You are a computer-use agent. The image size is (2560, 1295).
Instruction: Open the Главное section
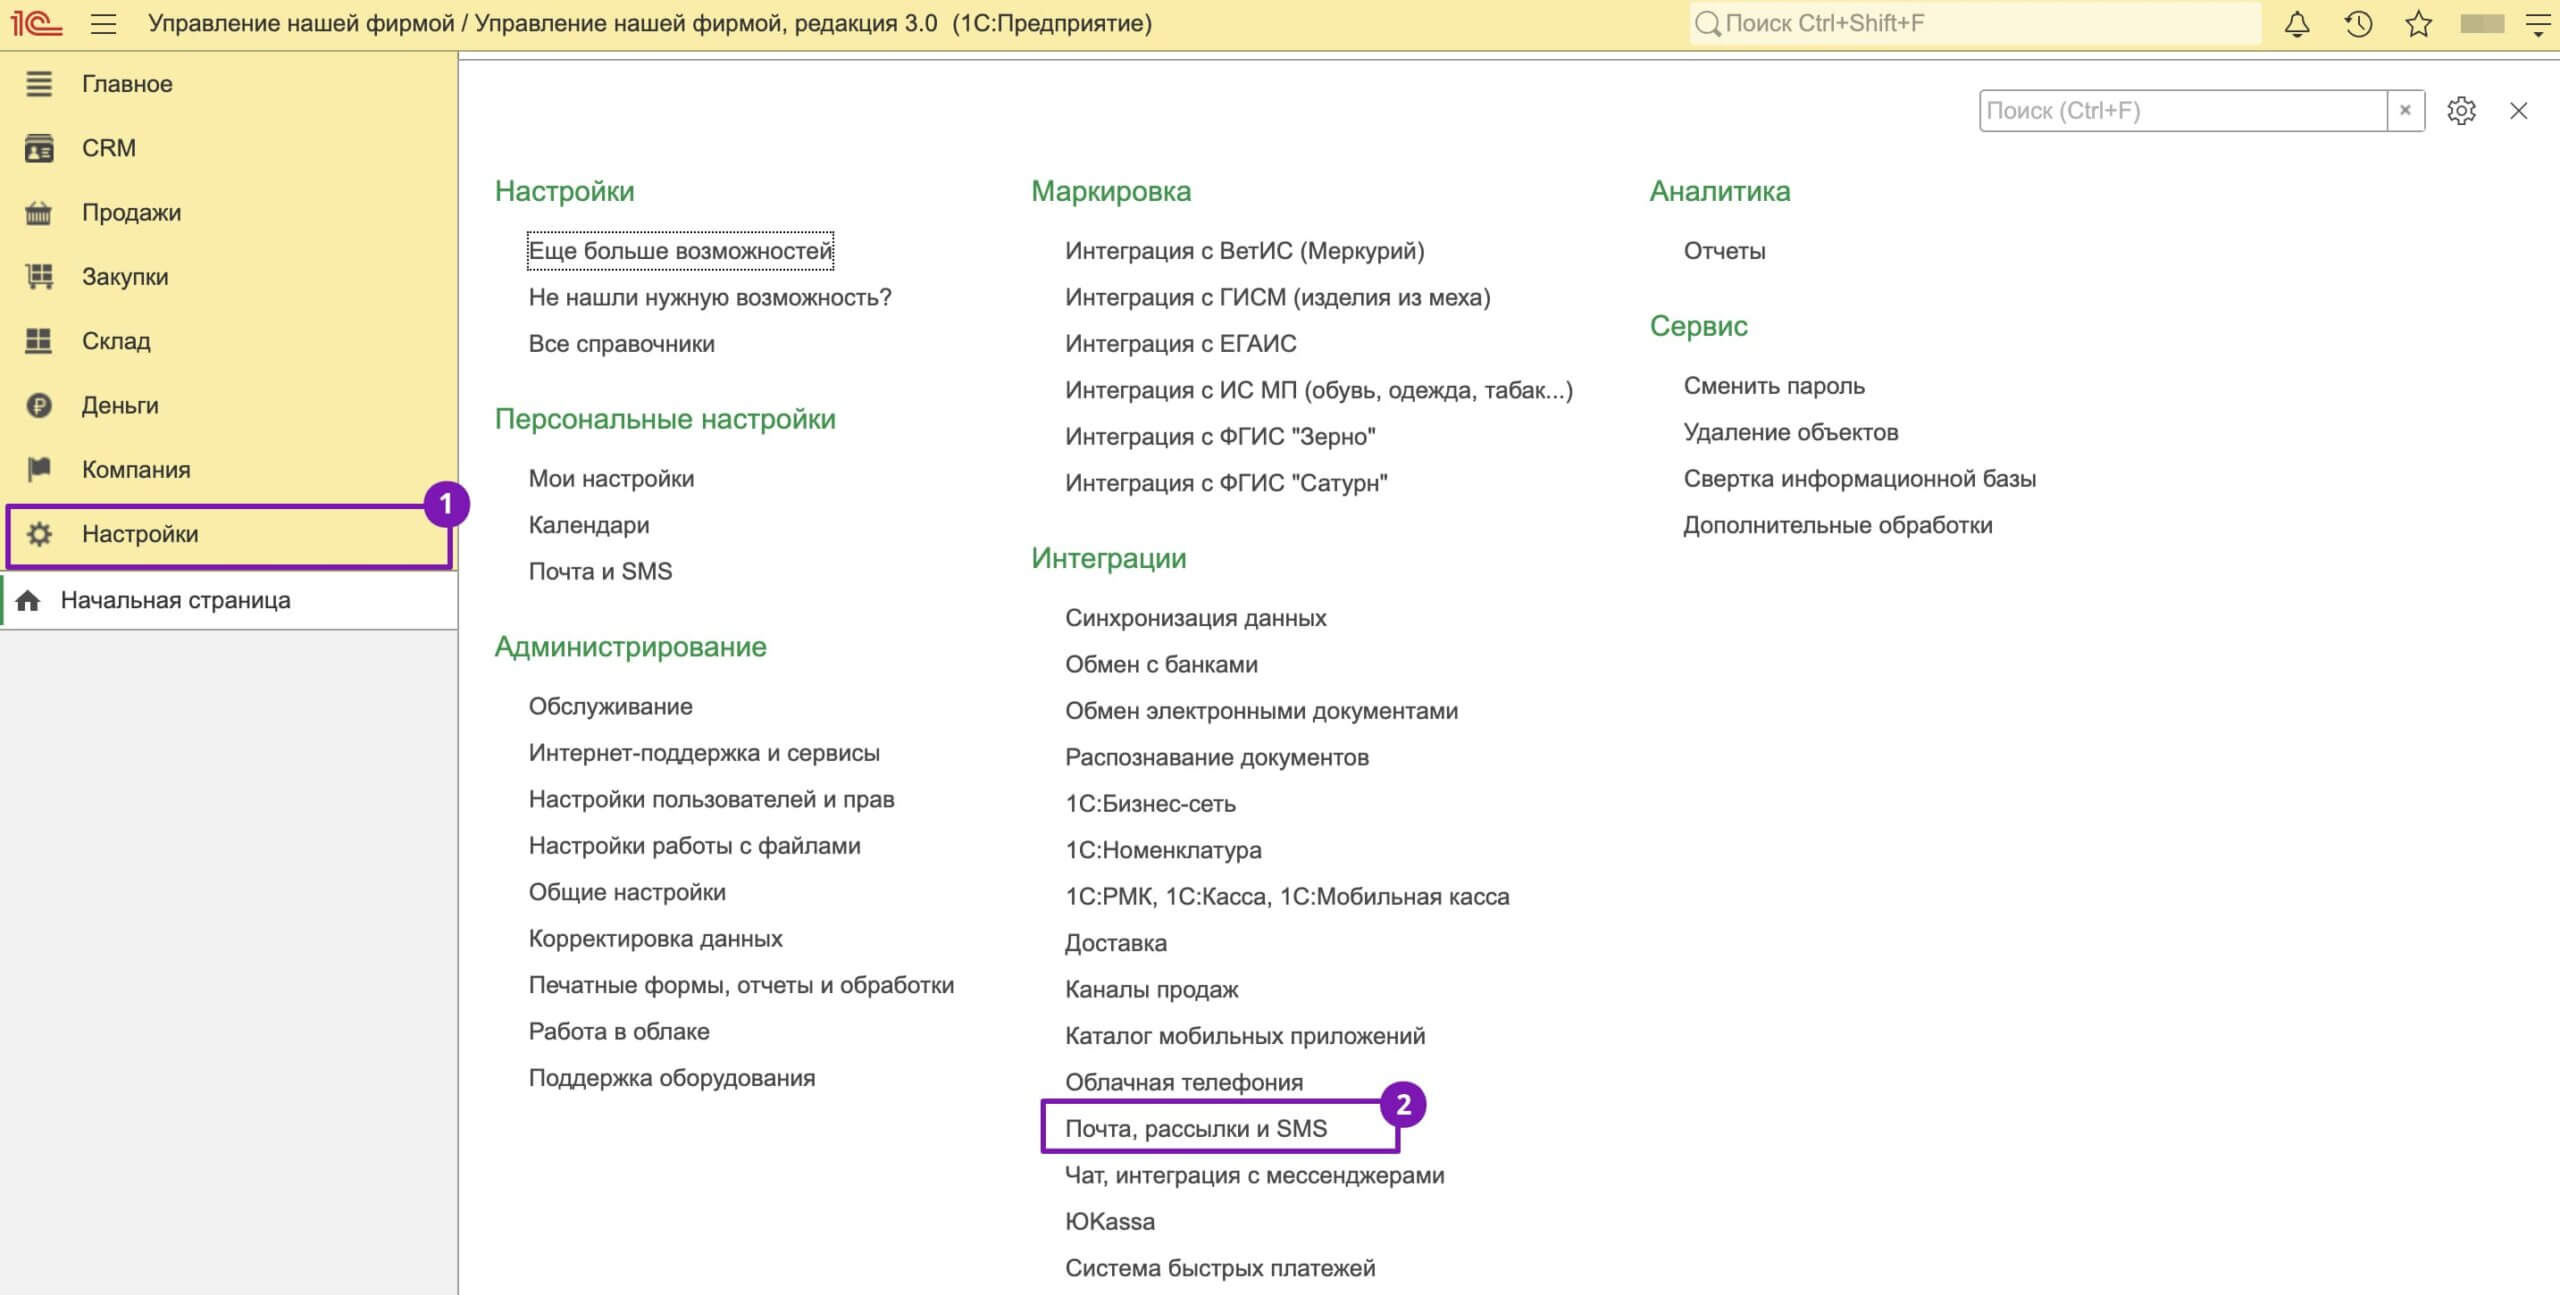tap(127, 84)
